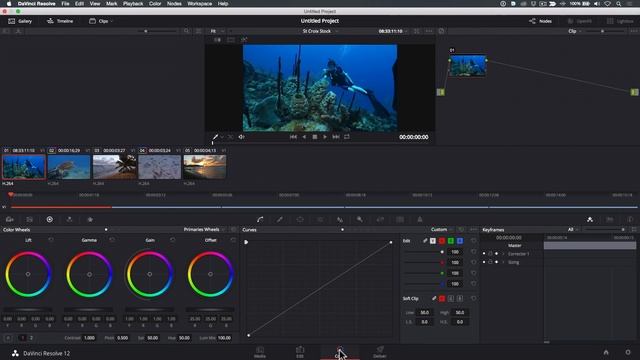Select the Curves palette icon
The height and width of the screenshot is (360, 640).
click(260, 220)
